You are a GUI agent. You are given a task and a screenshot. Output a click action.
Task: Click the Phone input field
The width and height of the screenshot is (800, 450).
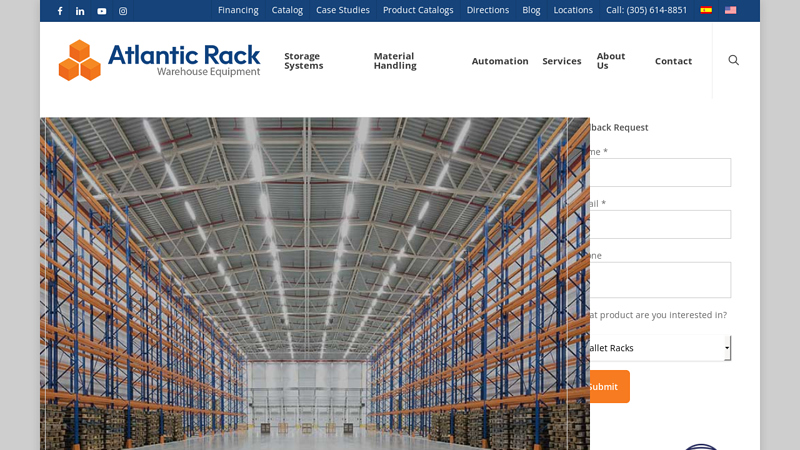[x=660, y=280]
